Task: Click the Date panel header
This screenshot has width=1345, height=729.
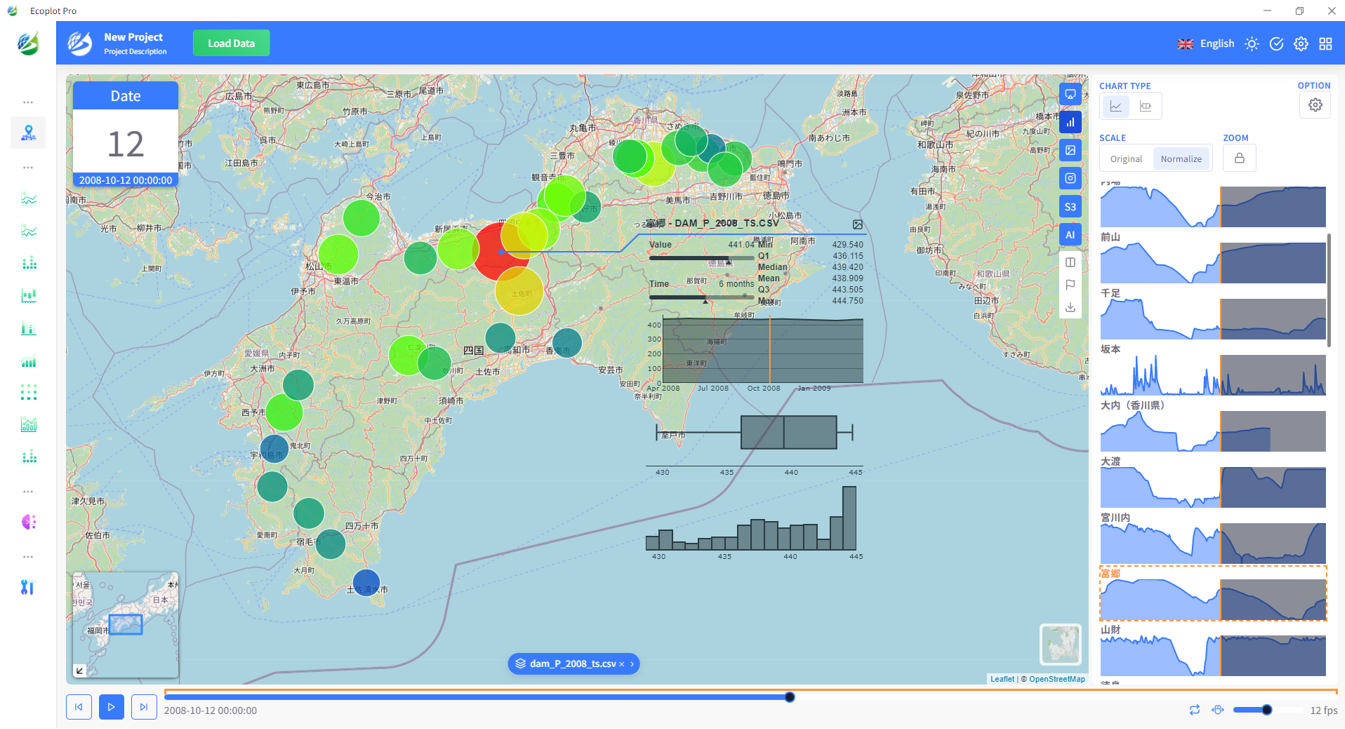Action: [x=125, y=96]
